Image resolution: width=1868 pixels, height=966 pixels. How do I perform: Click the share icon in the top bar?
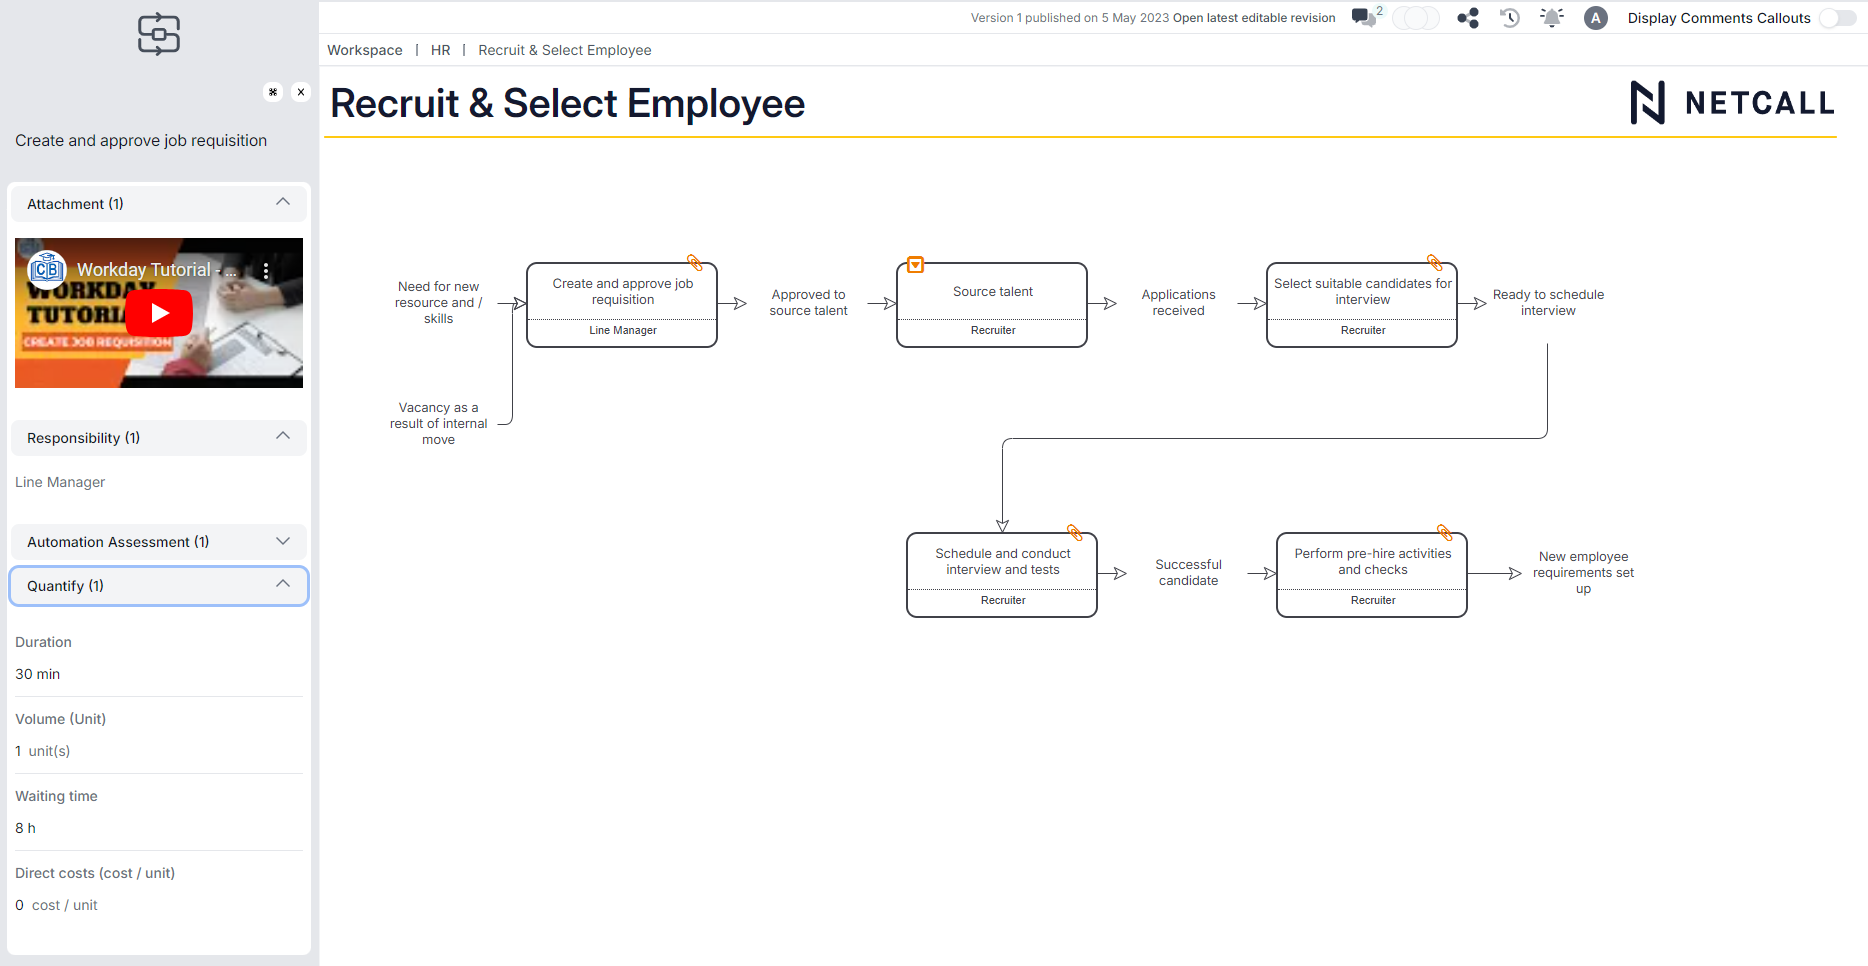point(1467,17)
